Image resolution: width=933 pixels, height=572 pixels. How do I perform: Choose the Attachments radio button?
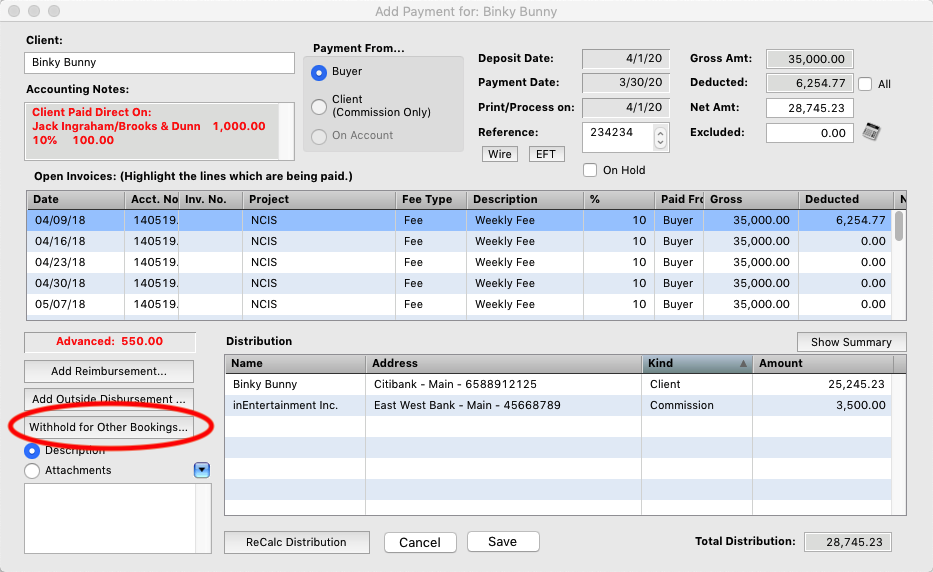[x=32, y=471]
